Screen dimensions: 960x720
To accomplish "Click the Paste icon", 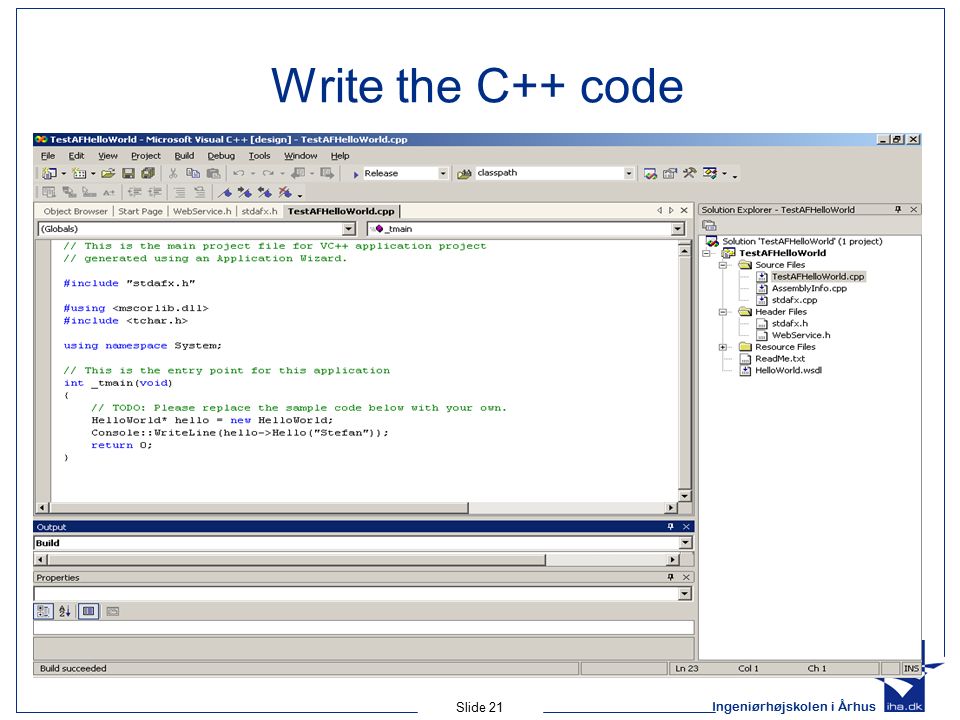I will coord(213,174).
